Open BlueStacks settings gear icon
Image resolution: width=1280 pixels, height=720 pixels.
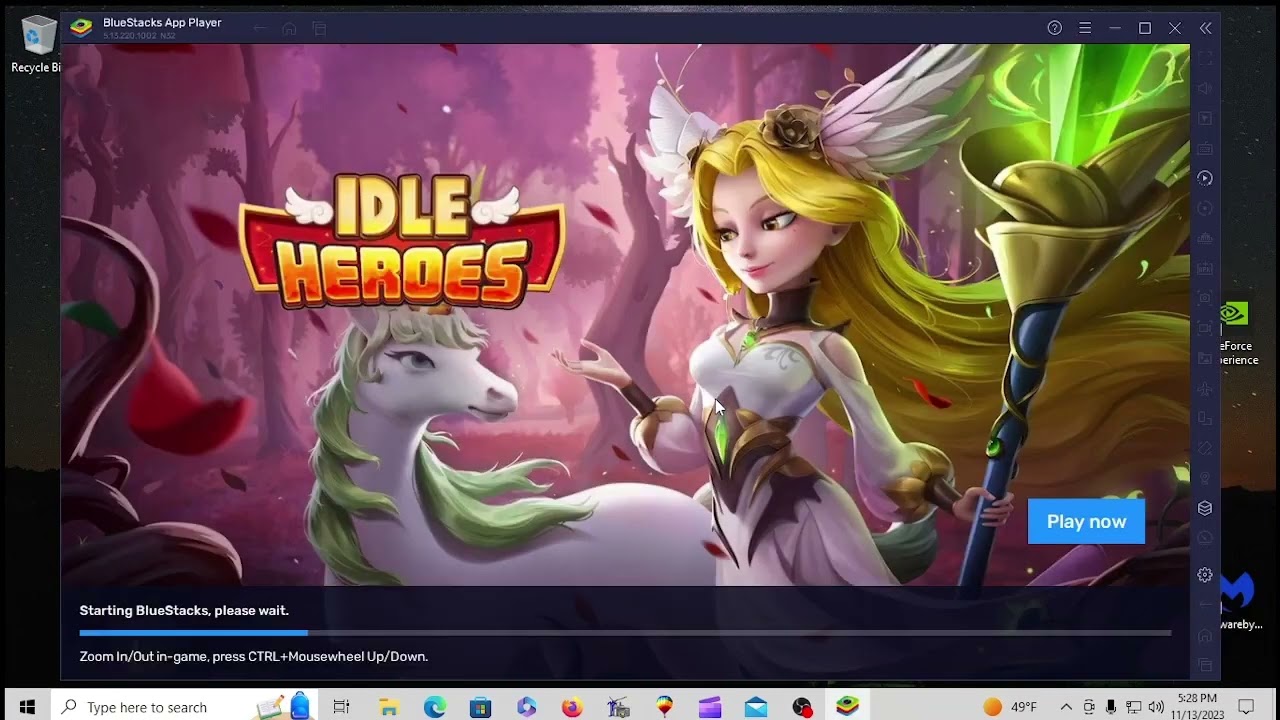tap(1205, 575)
